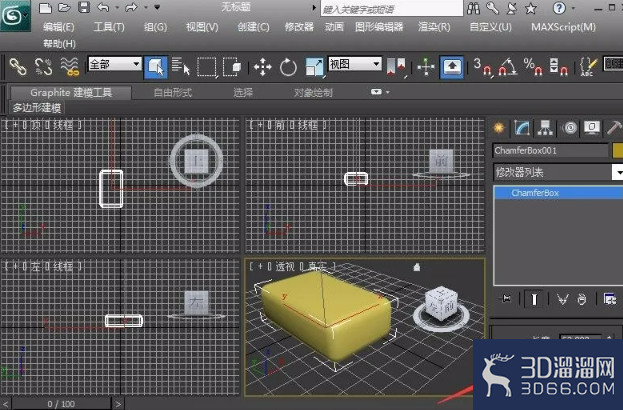Activate the Select Object tool
The image size is (623, 410).
[156, 66]
